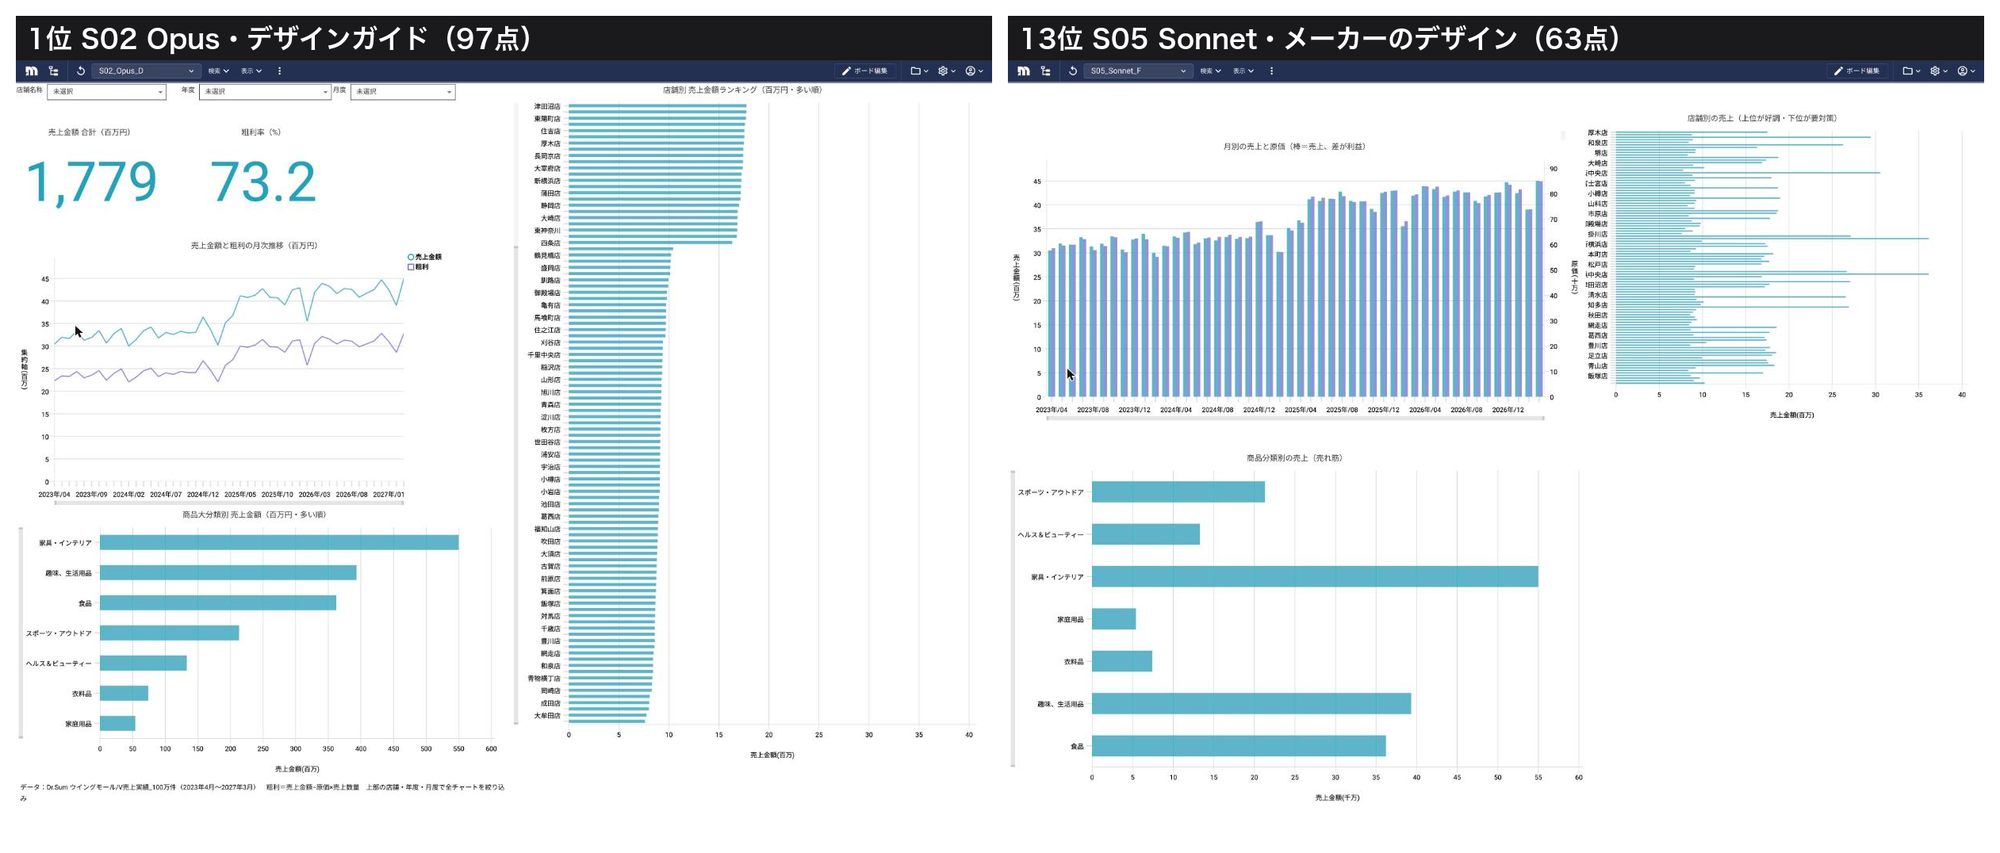This screenshot has width=2000, height=853.
Task: Open the 検索 menu in S05 Sonnet dashboard
Action: (1210, 71)
